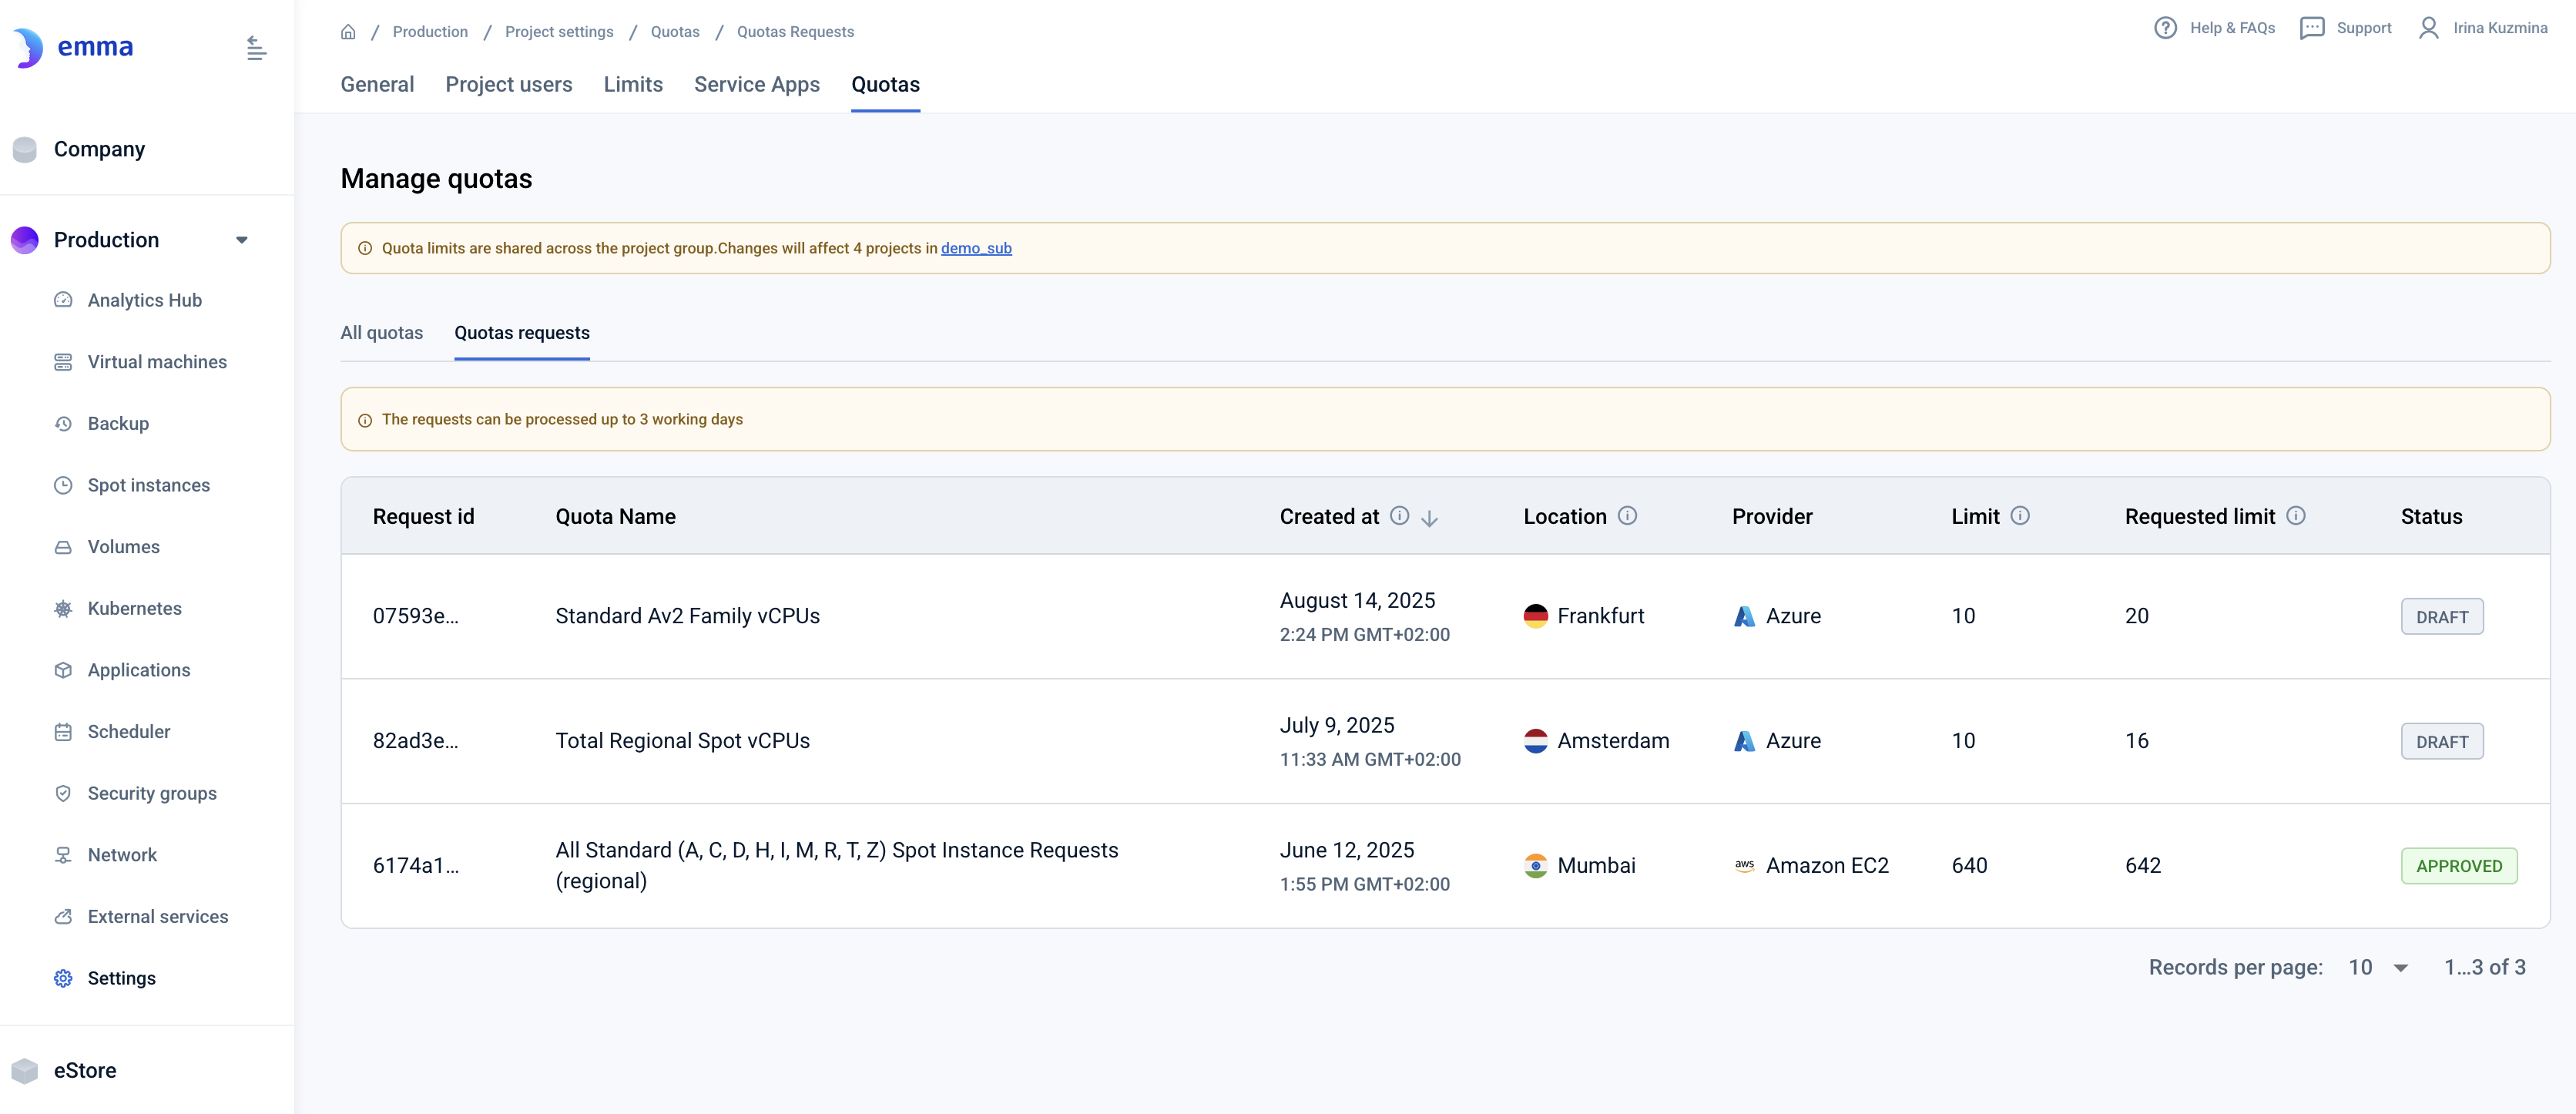
Task: Go to Virtual machines
Action: click(x=157, y=362)
